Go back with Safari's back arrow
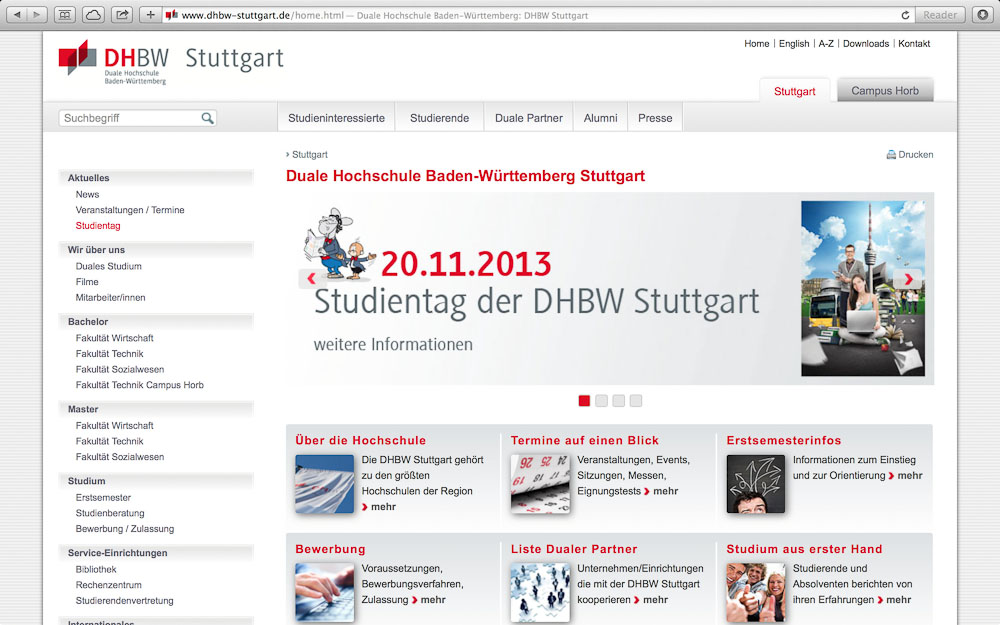 pos(17,15)
